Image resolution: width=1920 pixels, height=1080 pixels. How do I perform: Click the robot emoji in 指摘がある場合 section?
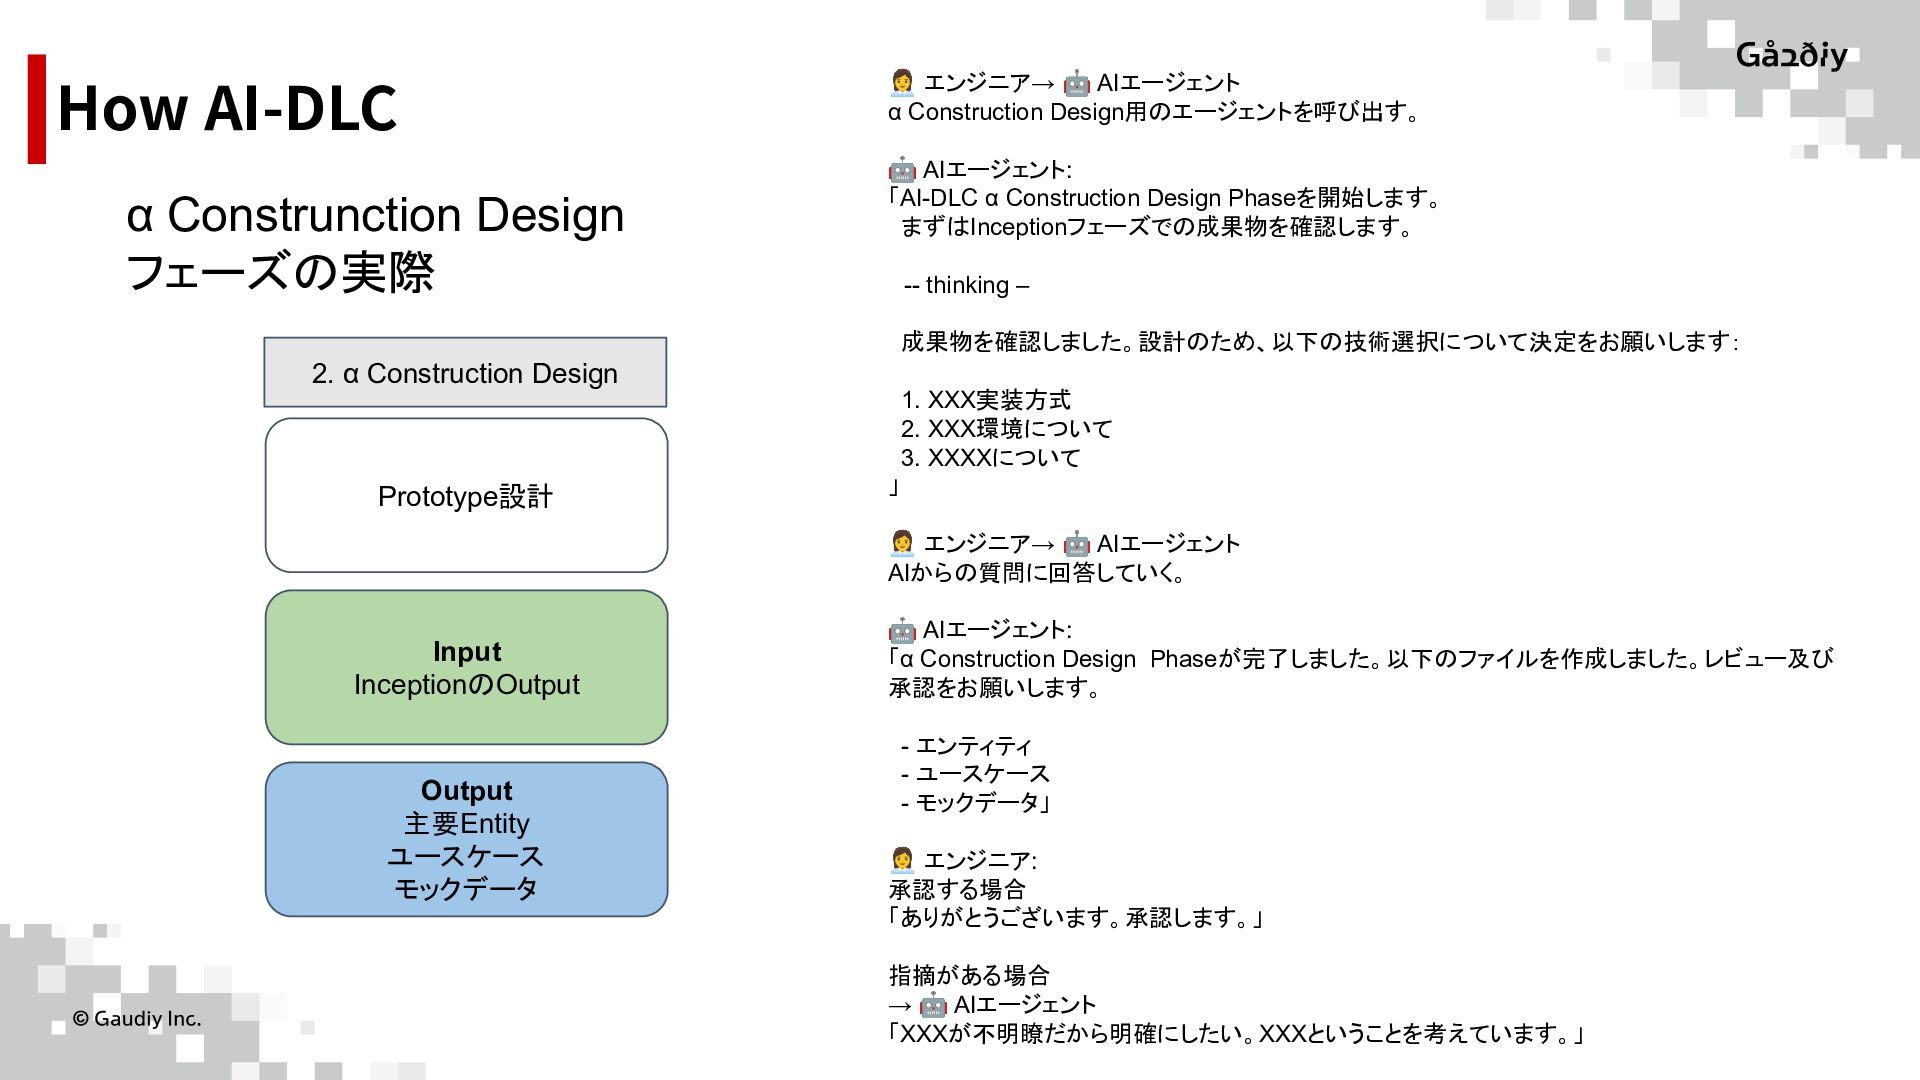932,1005
